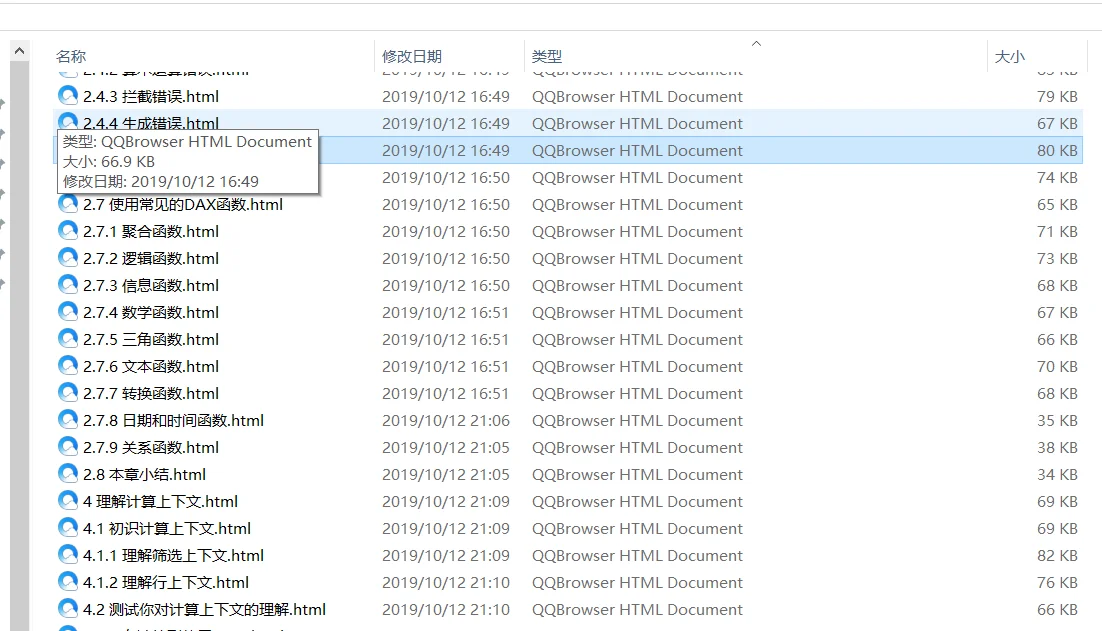This screenshot has height=631, width=1102.
Task: Click the icon next to 2.7.2 逻辑函数.html
Action: click(68, 258)
